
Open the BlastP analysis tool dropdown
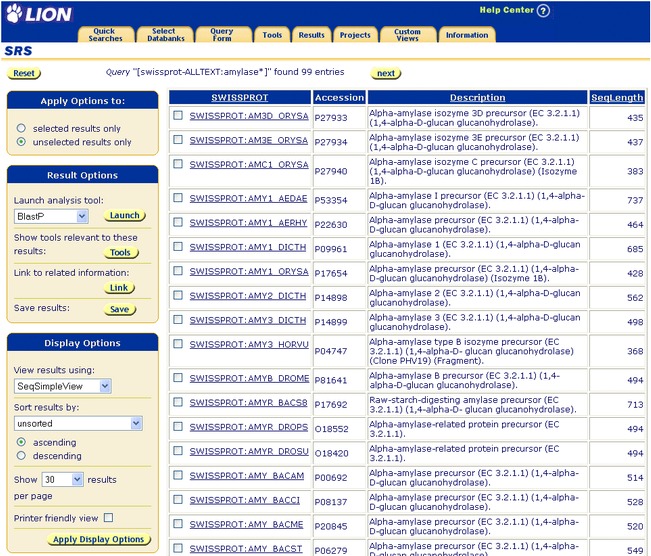coord(51,216)
